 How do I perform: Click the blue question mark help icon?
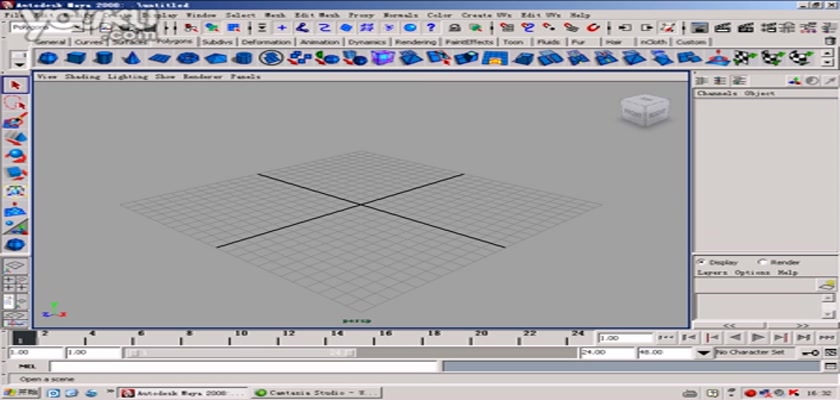click(431, 27)
